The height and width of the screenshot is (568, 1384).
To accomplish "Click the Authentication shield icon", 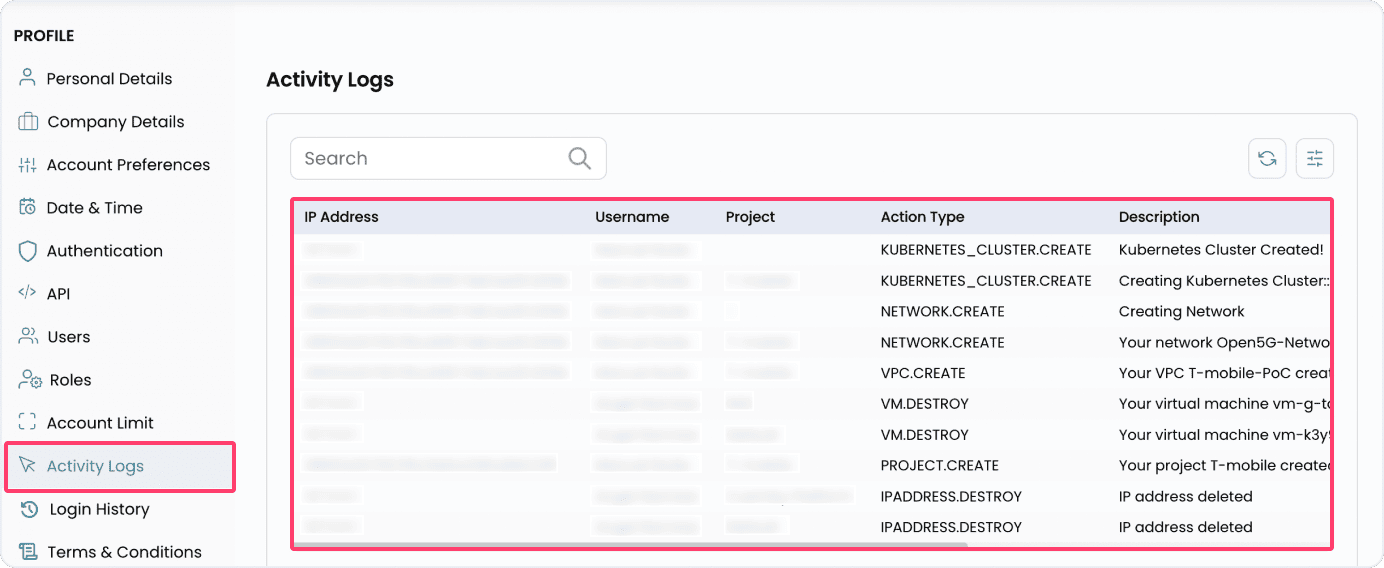I will 27,251.
